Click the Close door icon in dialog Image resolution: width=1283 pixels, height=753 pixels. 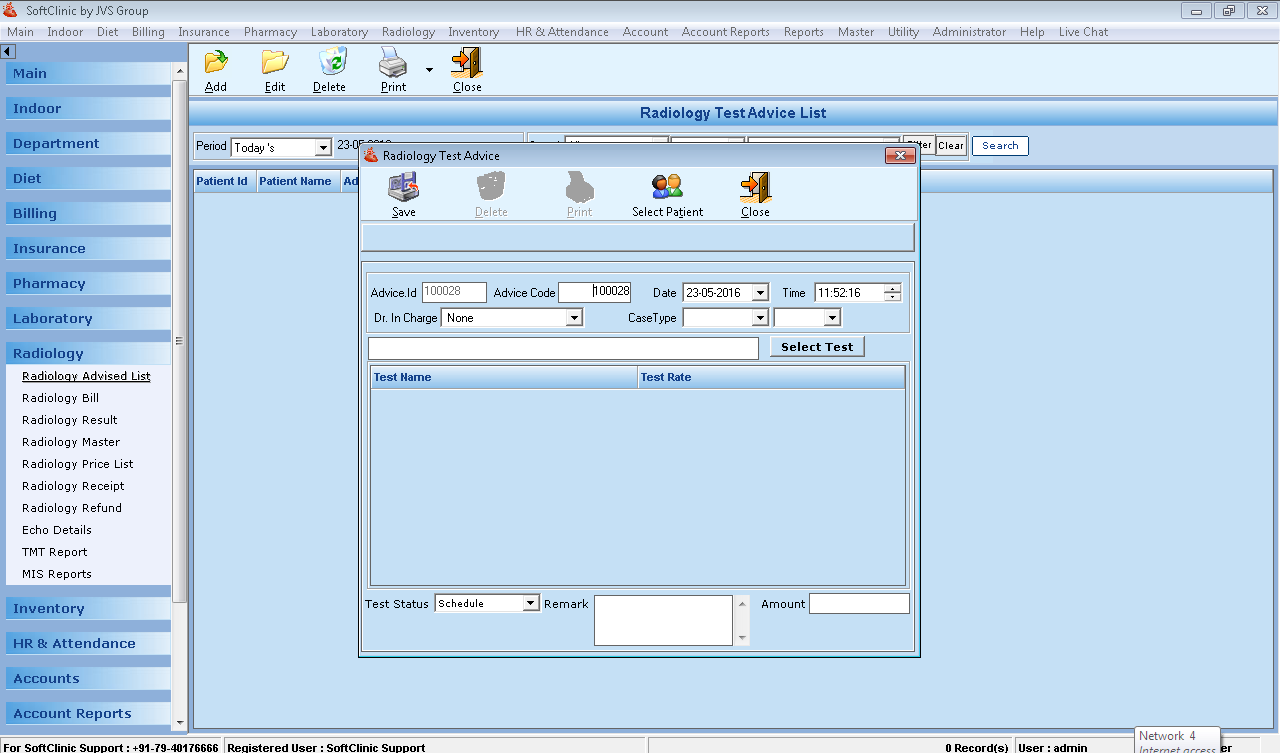[755, 187]
